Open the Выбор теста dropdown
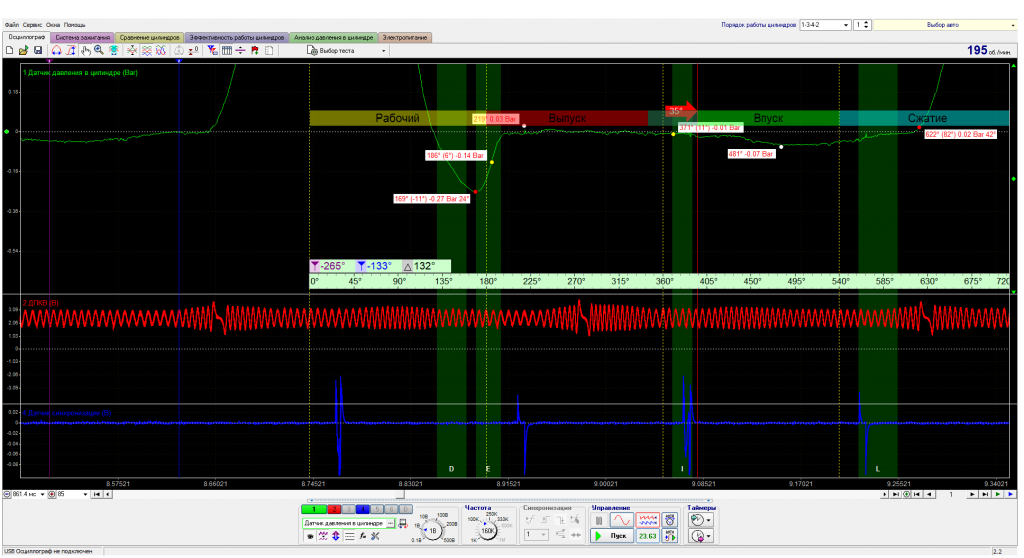 tap(346, 50)
